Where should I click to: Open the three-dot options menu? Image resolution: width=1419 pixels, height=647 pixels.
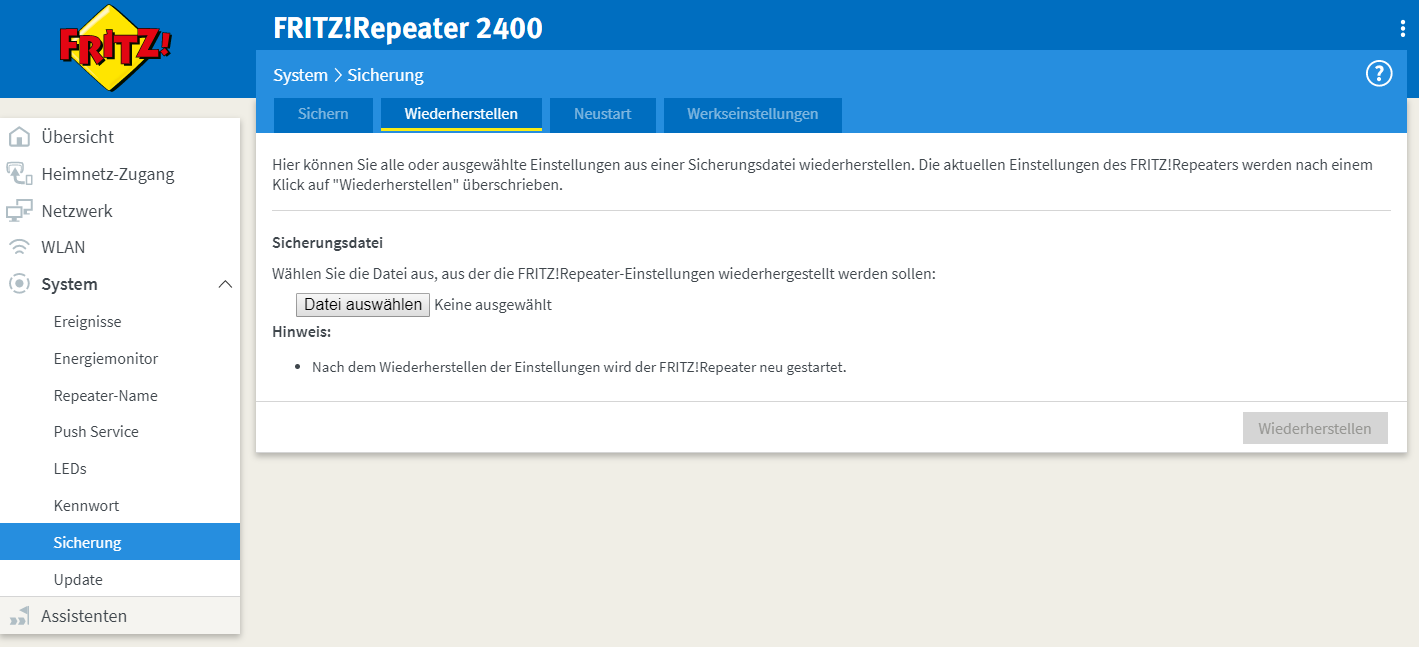[1403, 29]
